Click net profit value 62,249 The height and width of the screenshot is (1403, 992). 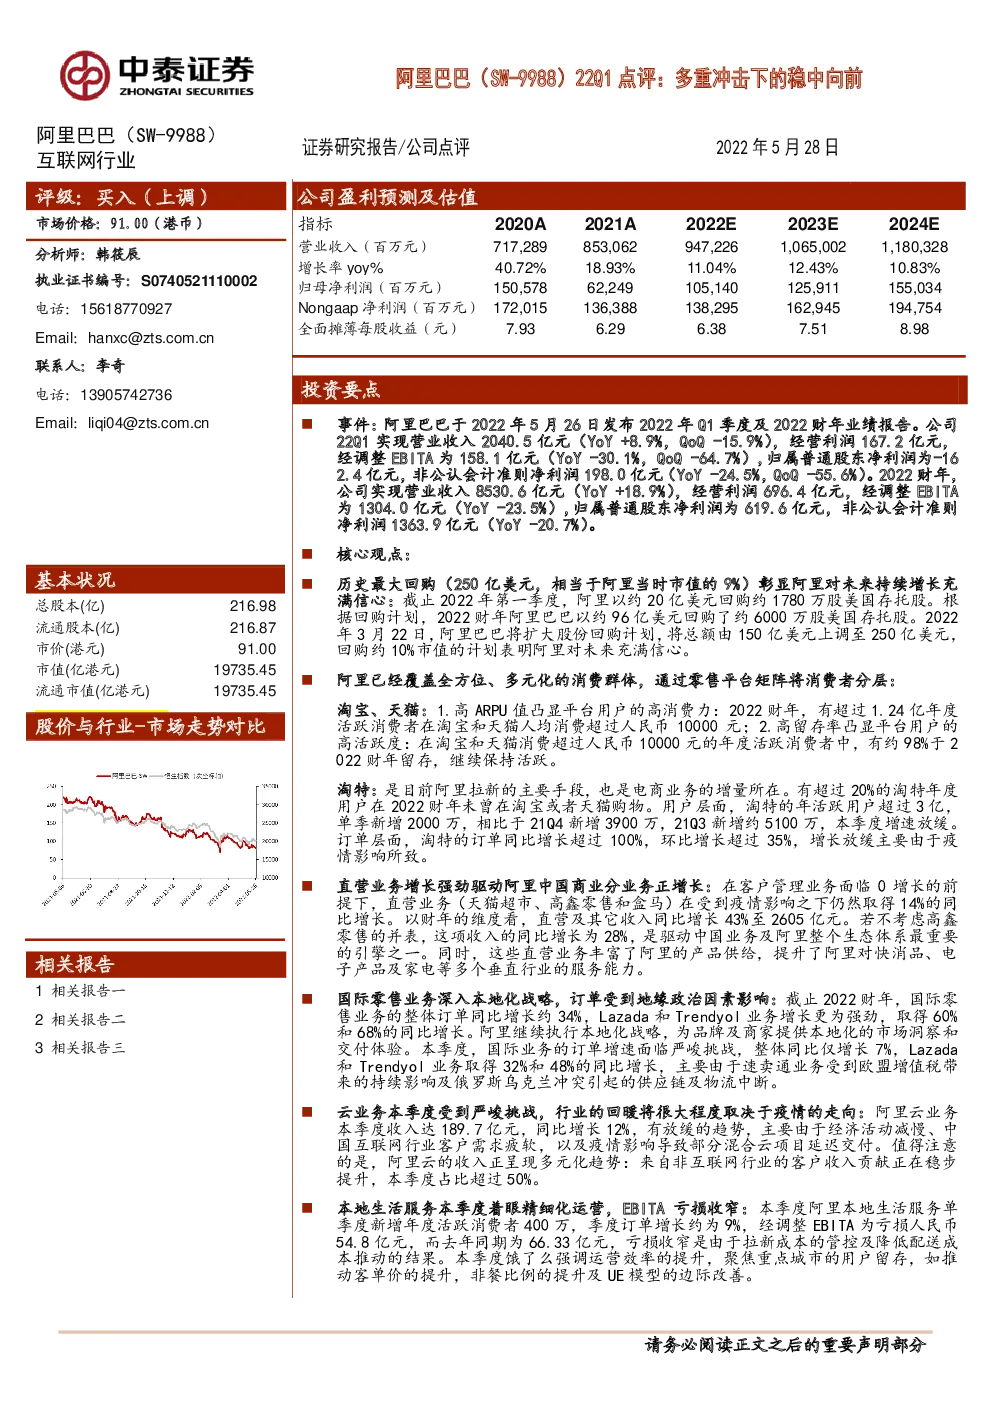[x=610, y=288]
